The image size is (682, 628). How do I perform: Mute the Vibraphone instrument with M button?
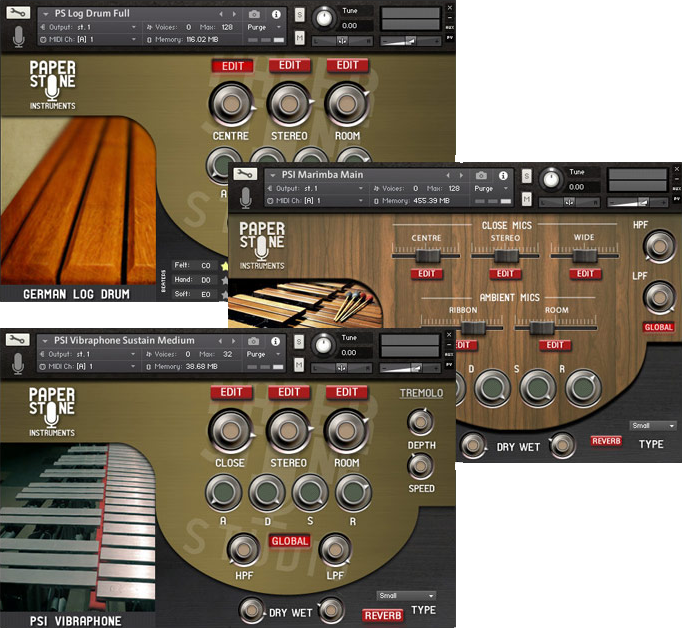(299, 364)
